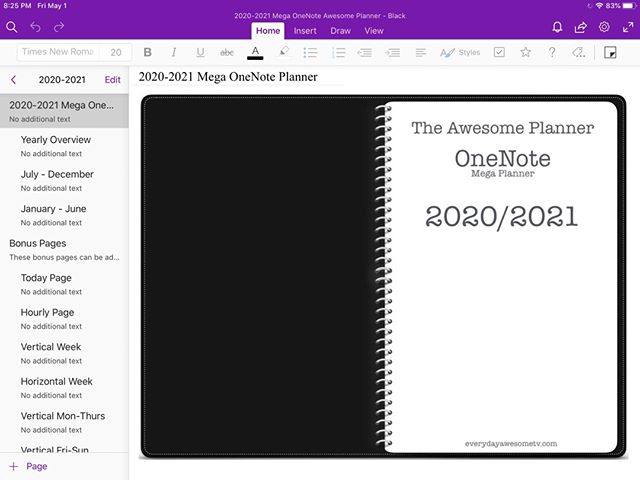This screenshot has width=640, height=480.
Task: Share the notebook page
Action: click(x=580, y=27)
